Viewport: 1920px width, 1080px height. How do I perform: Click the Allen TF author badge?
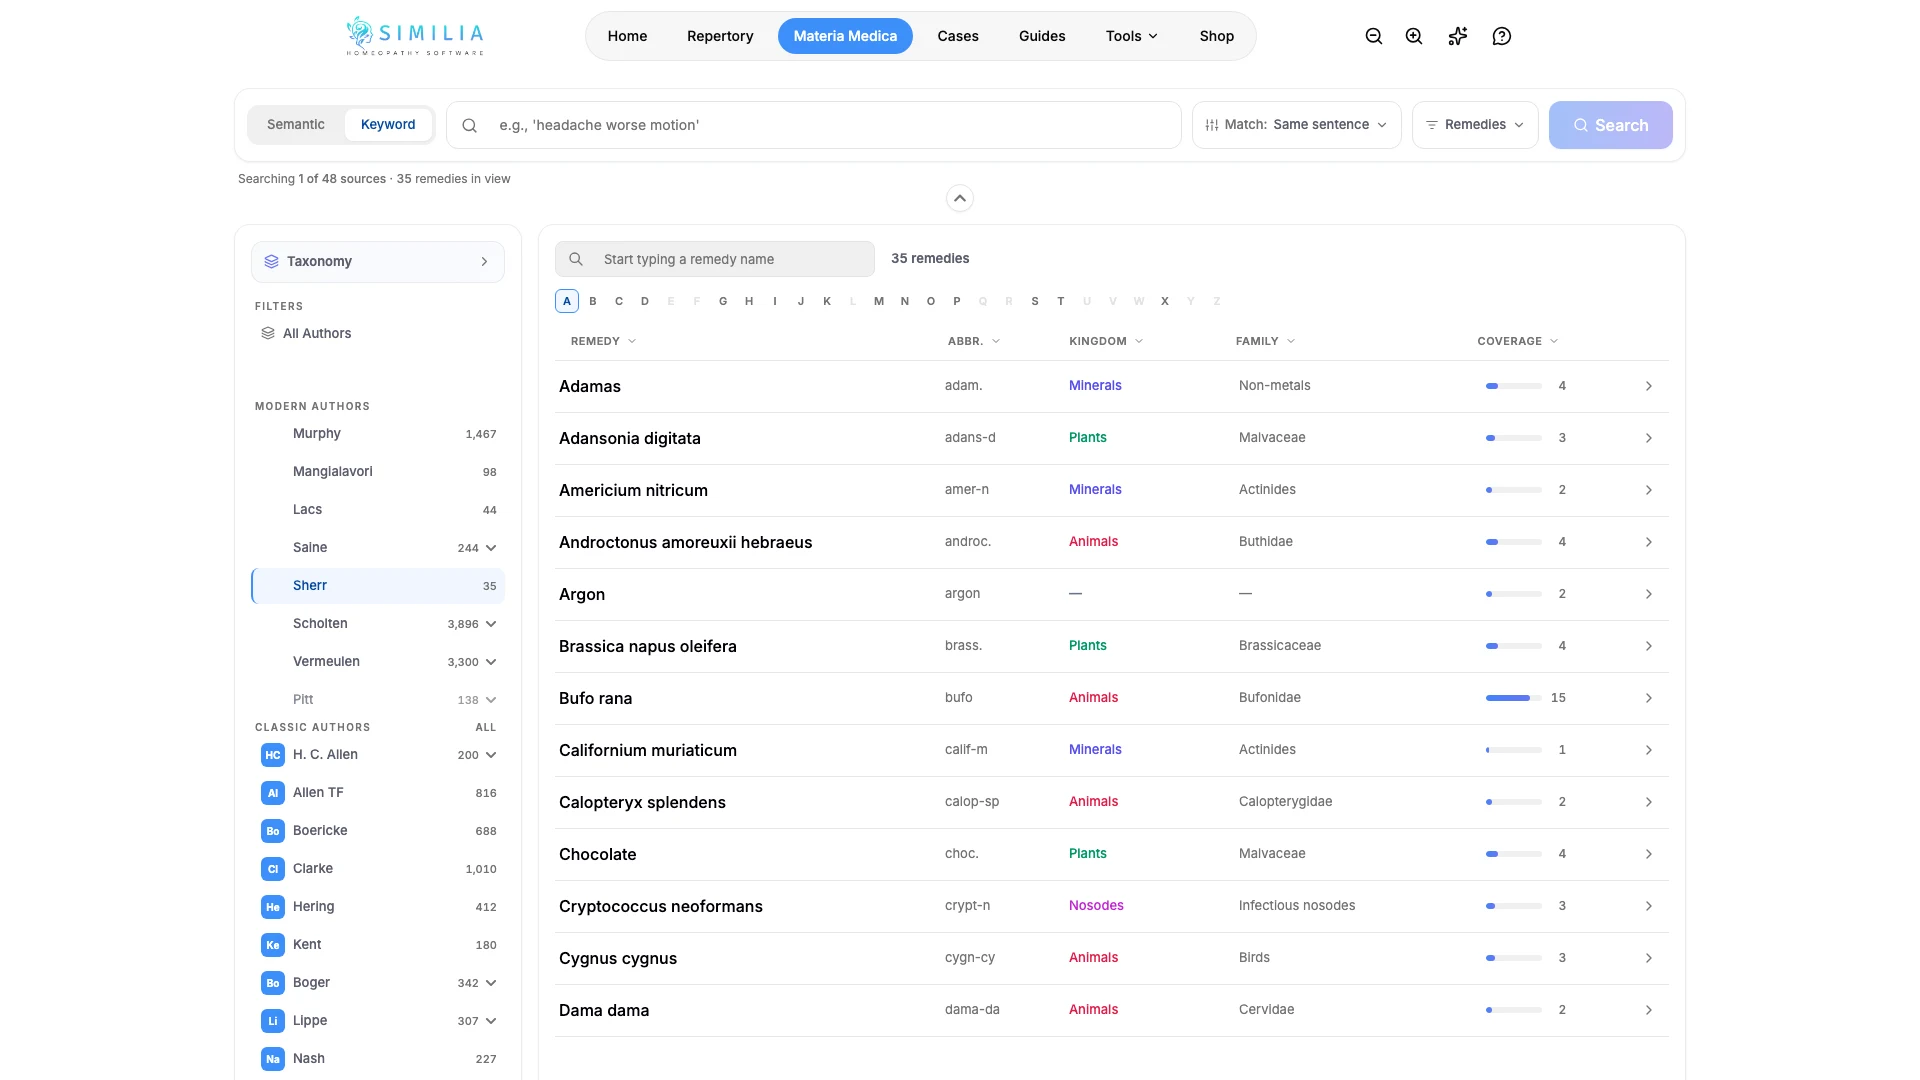coord(273,793)
